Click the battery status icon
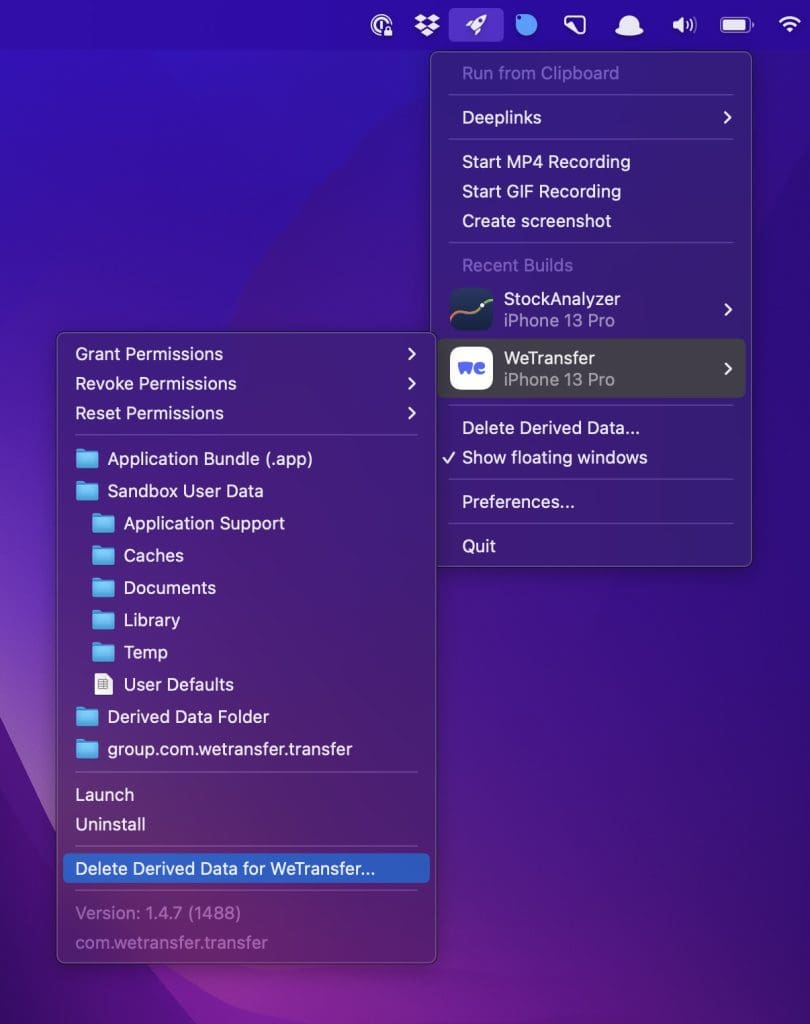The width and height of the screenshot is (810, 1024). click(x=737, y=25)
